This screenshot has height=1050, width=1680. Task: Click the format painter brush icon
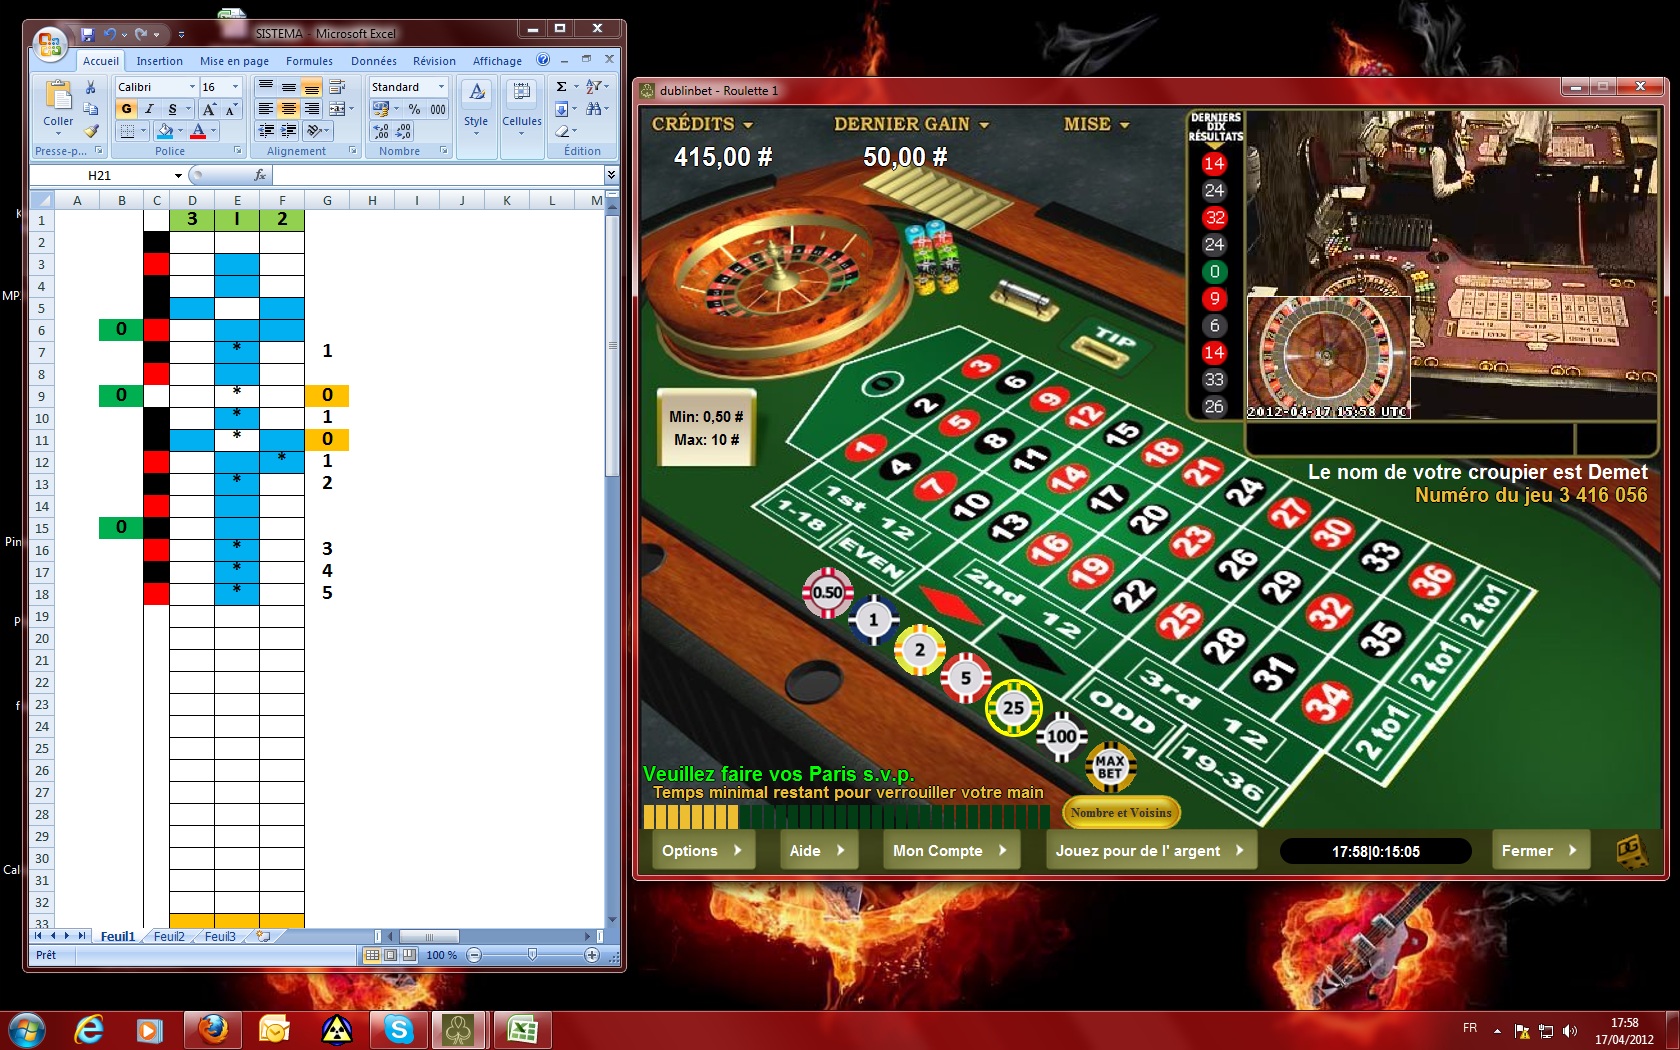91,131
